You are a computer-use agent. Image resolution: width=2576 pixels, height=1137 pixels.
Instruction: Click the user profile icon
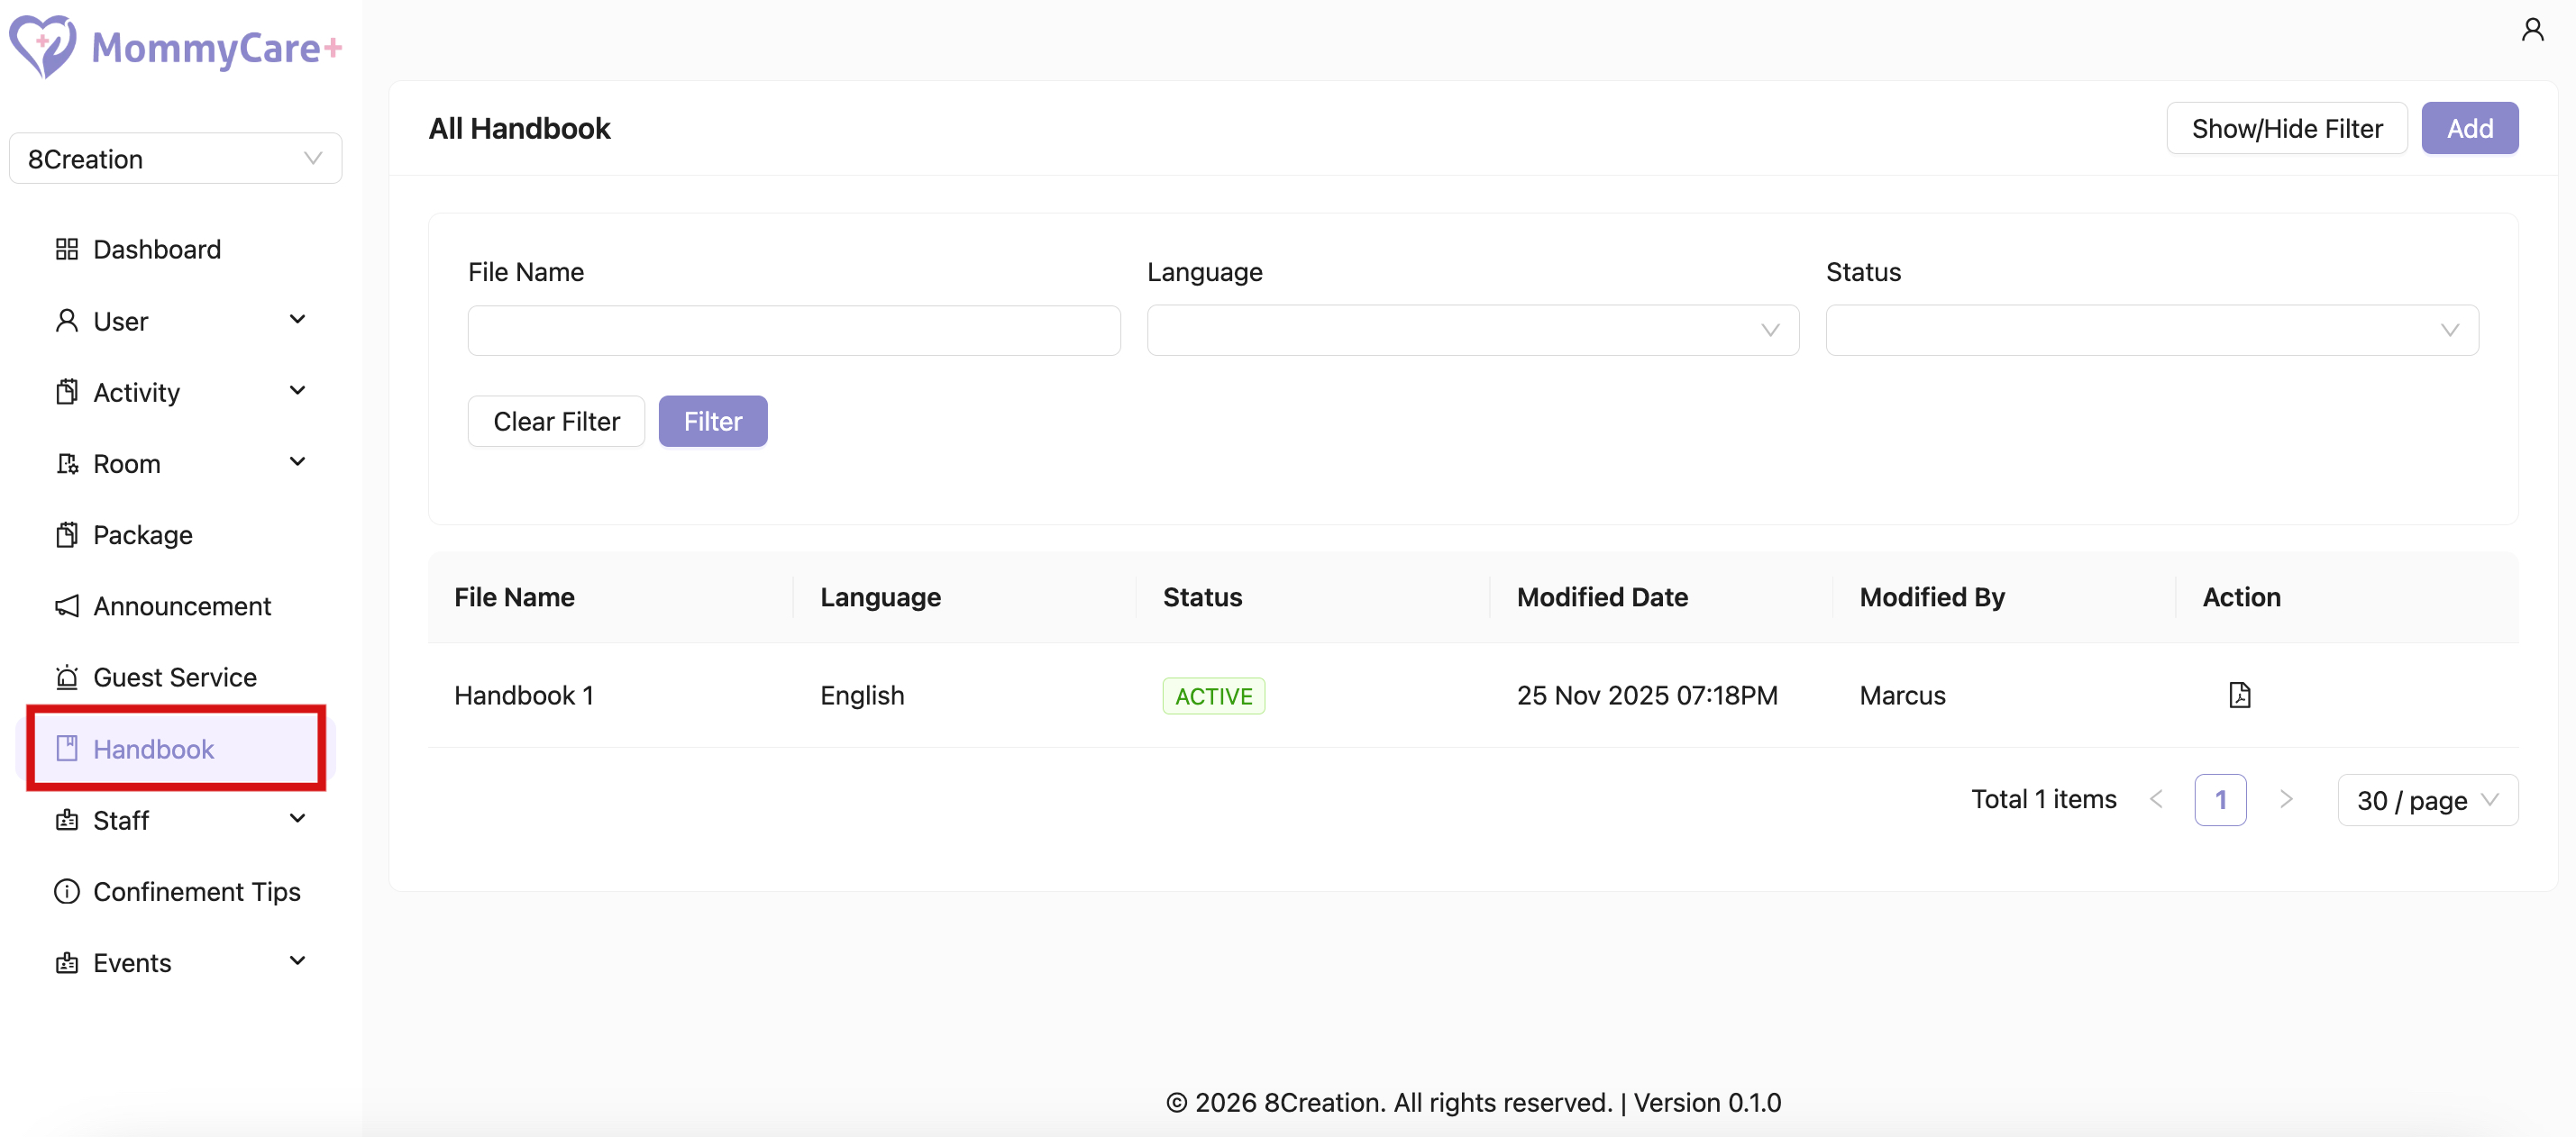(x=2531, y=29)
